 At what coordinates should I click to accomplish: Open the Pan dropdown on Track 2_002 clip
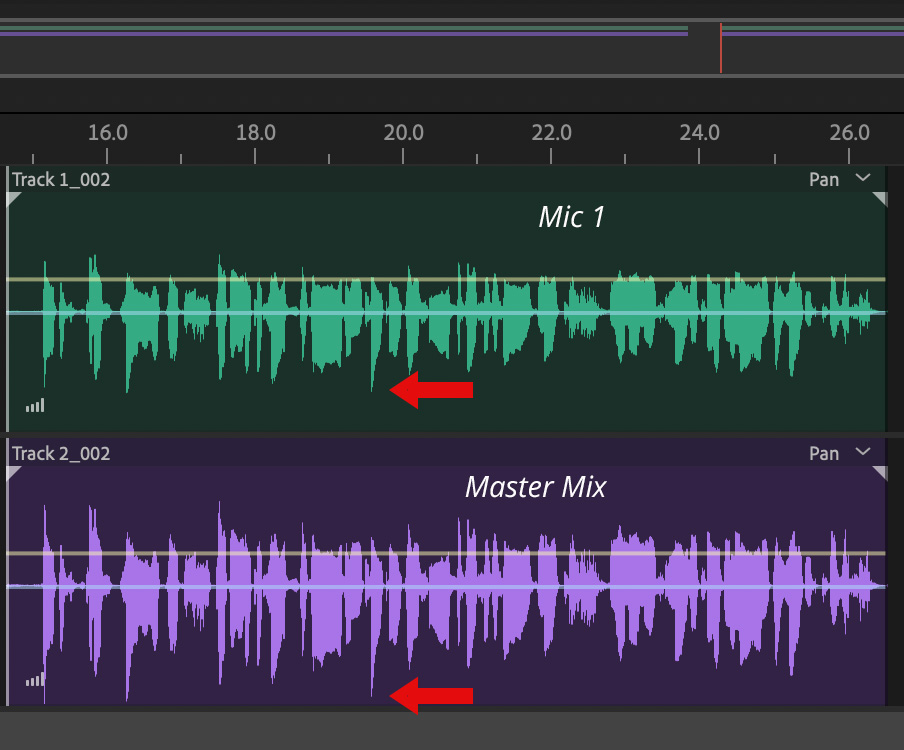[x=862, y=452]
